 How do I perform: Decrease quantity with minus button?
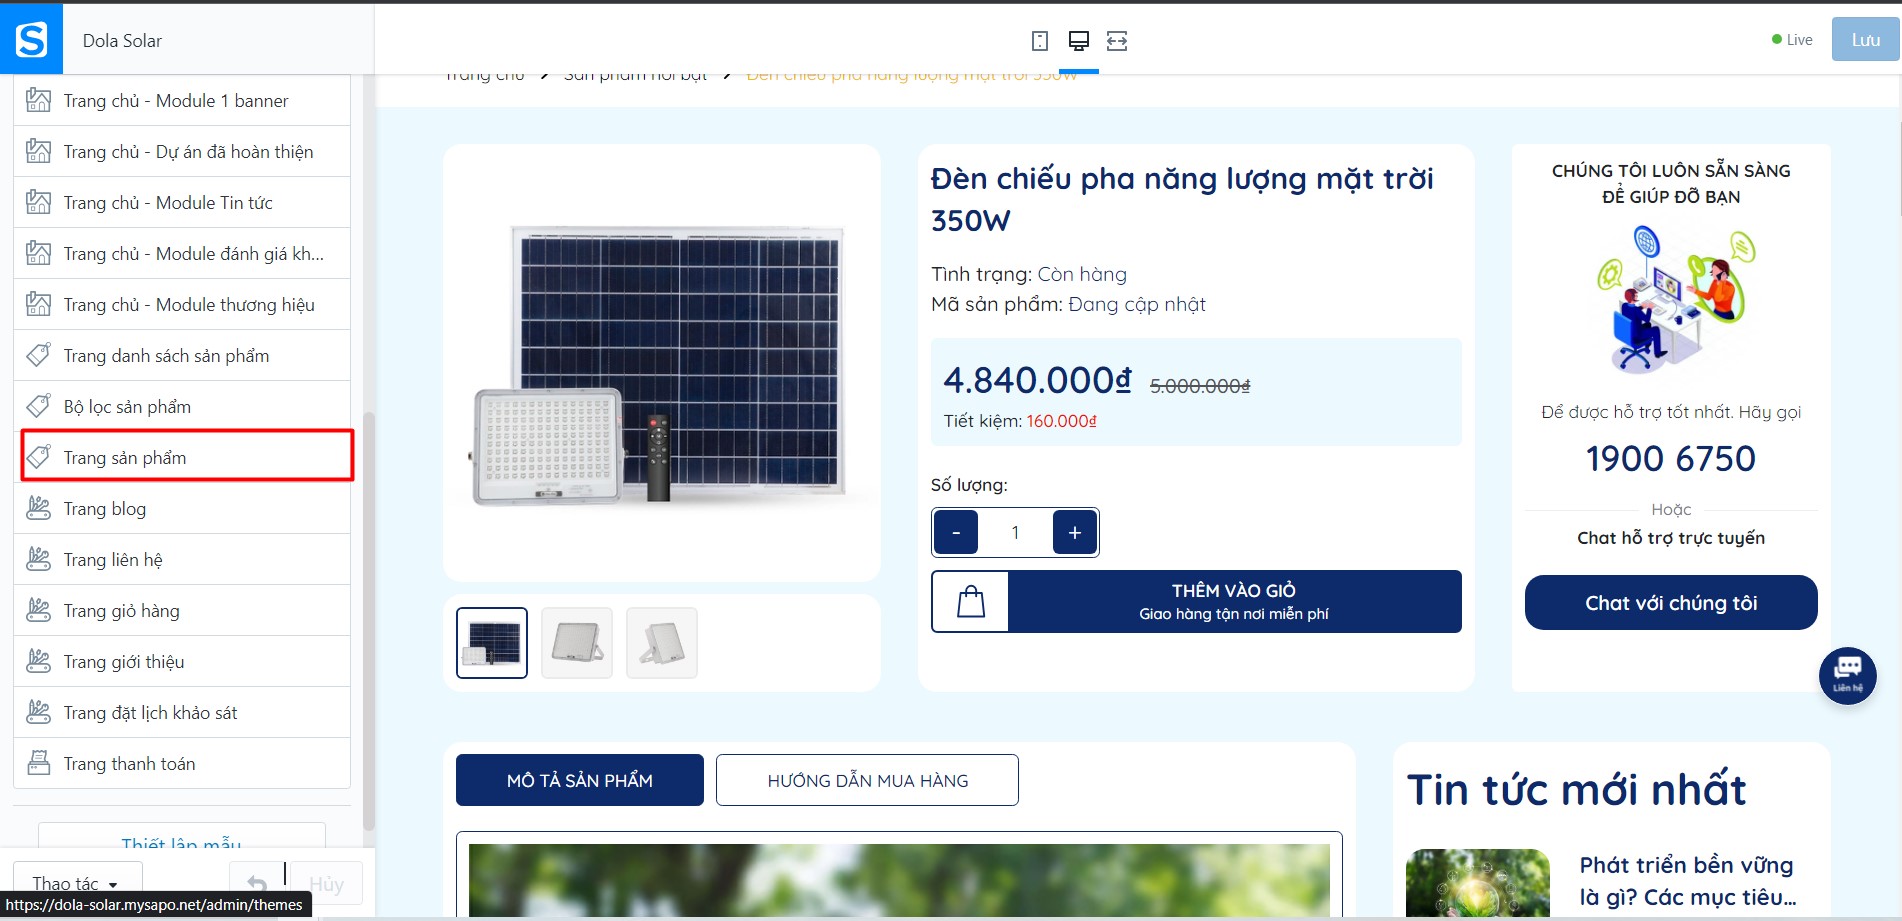pyautogui.click(x=956, y=532)
